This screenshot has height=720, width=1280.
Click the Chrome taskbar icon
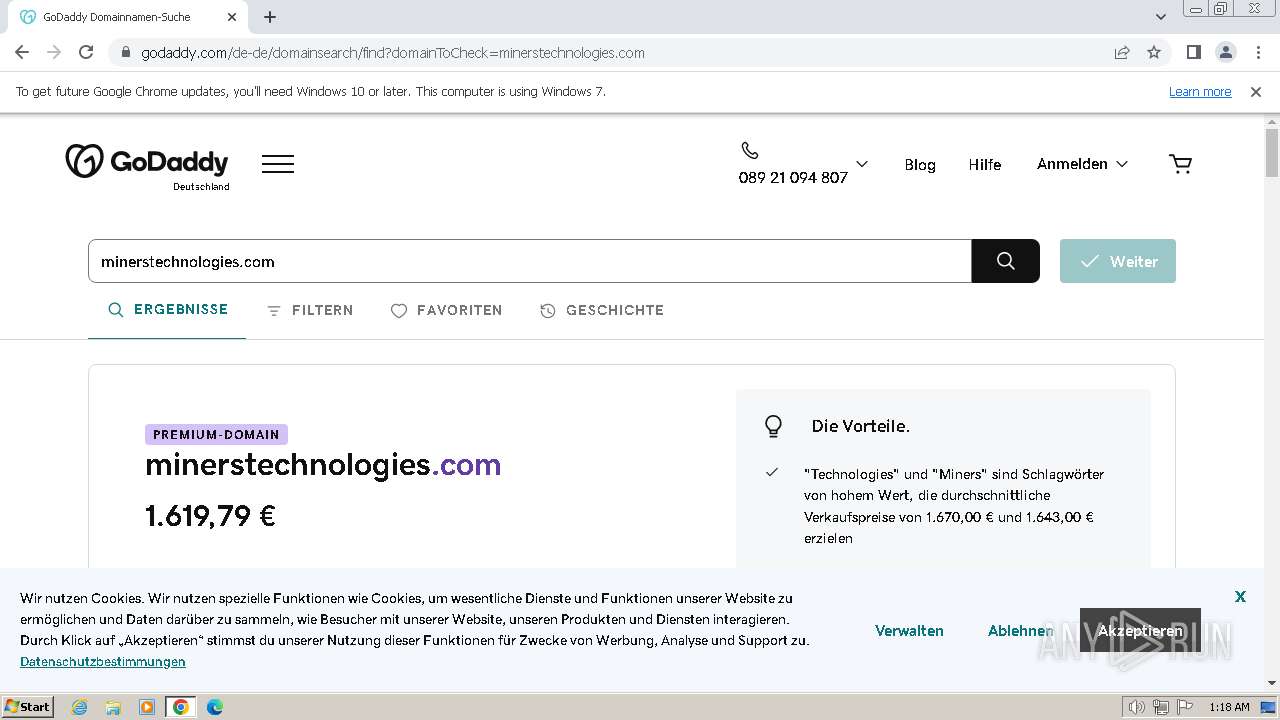click(181, 707)
